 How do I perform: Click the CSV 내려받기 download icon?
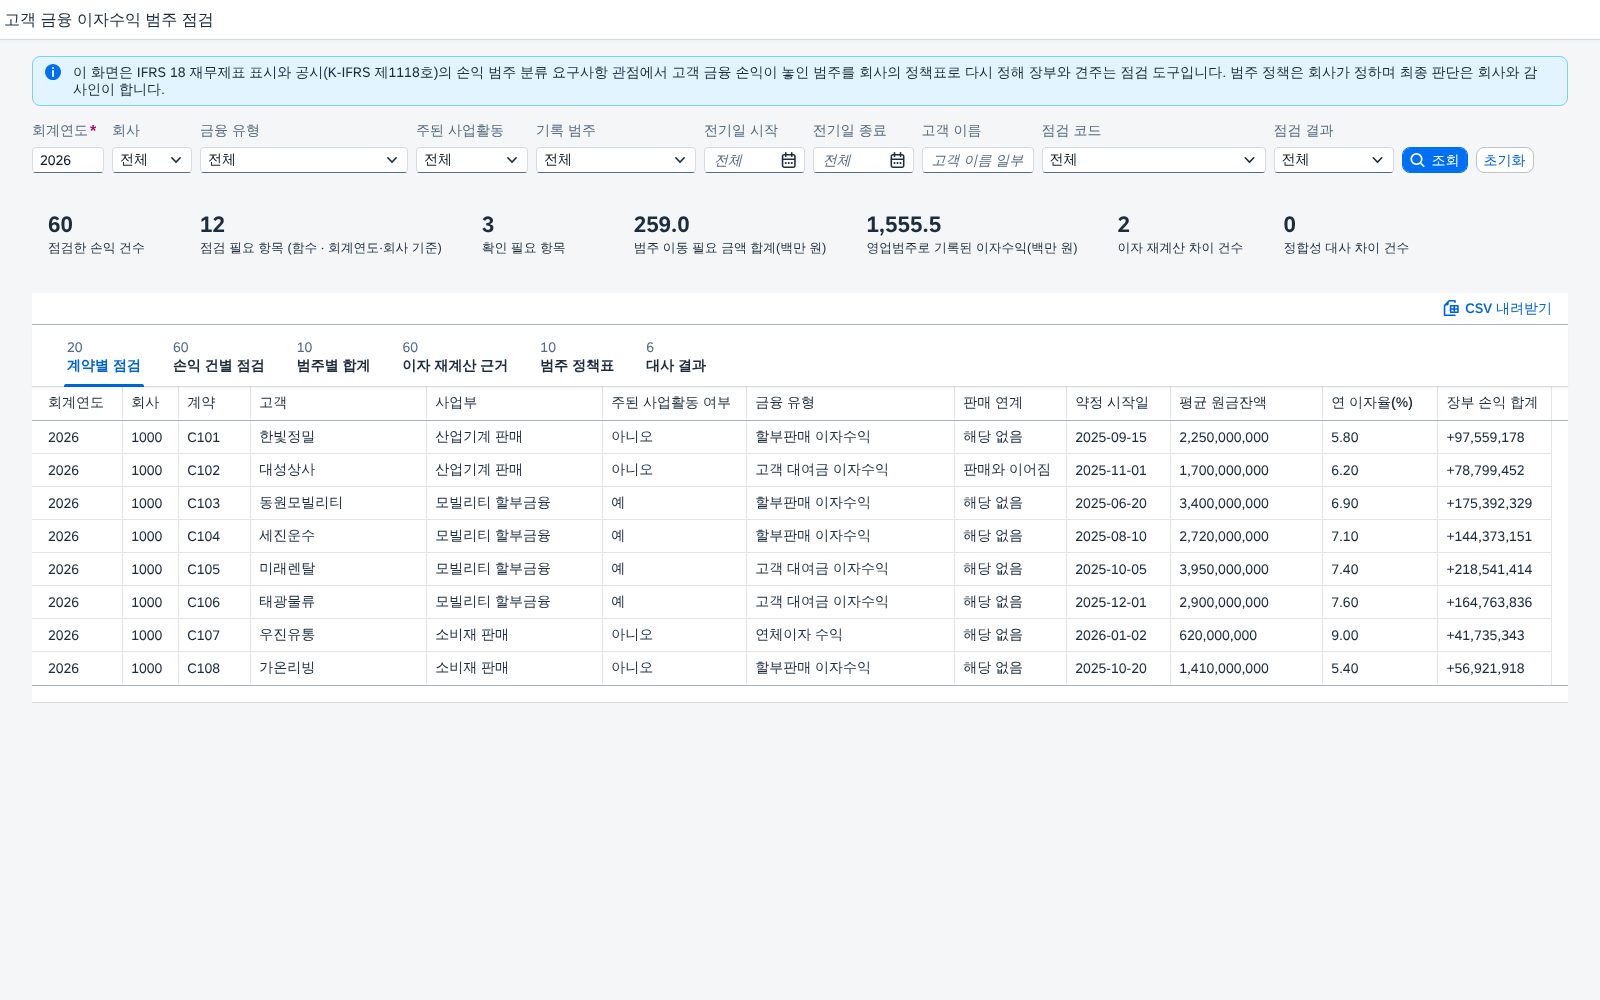click(x=1451, y=308)
